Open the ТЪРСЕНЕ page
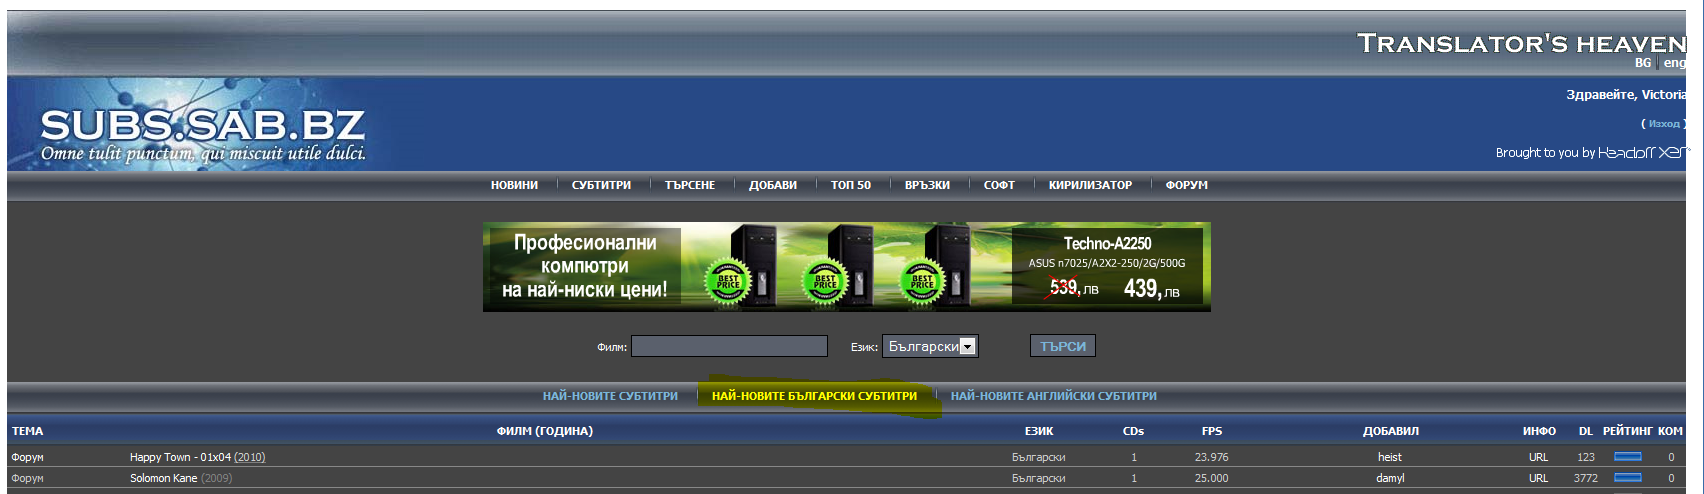The height and width of the screenshot is (494, 1704). pos(690,185)
